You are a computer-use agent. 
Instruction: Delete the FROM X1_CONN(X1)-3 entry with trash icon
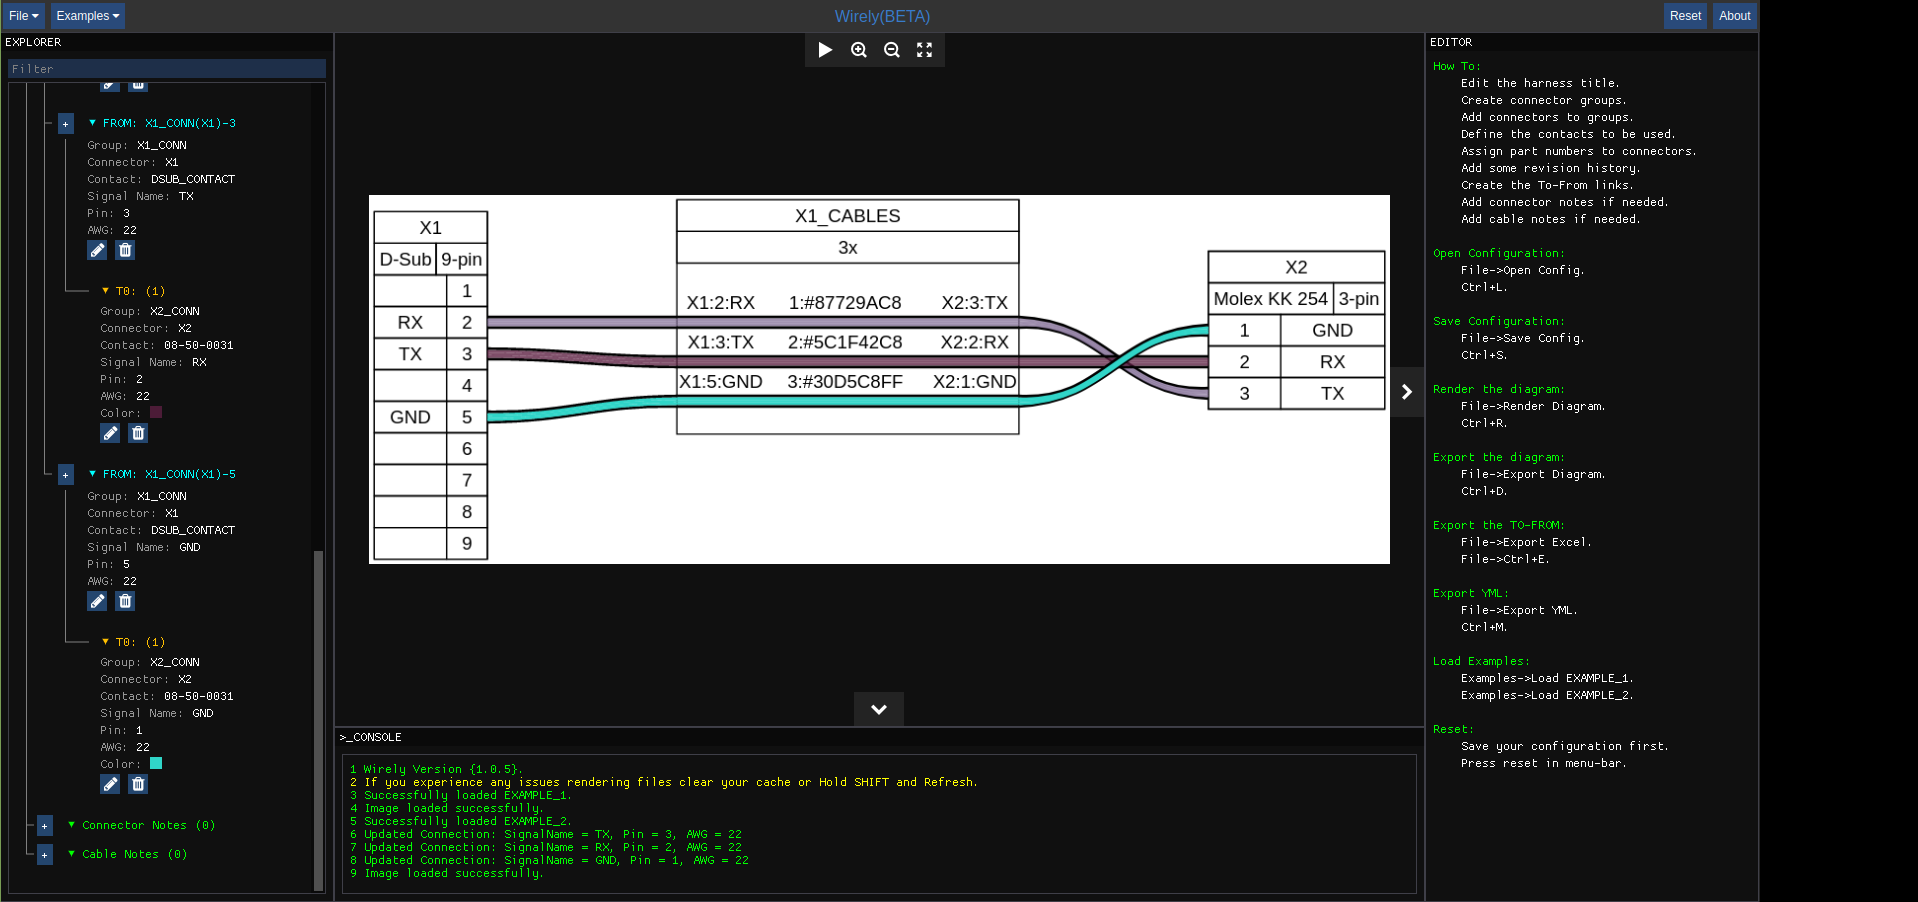pos(125,250)
